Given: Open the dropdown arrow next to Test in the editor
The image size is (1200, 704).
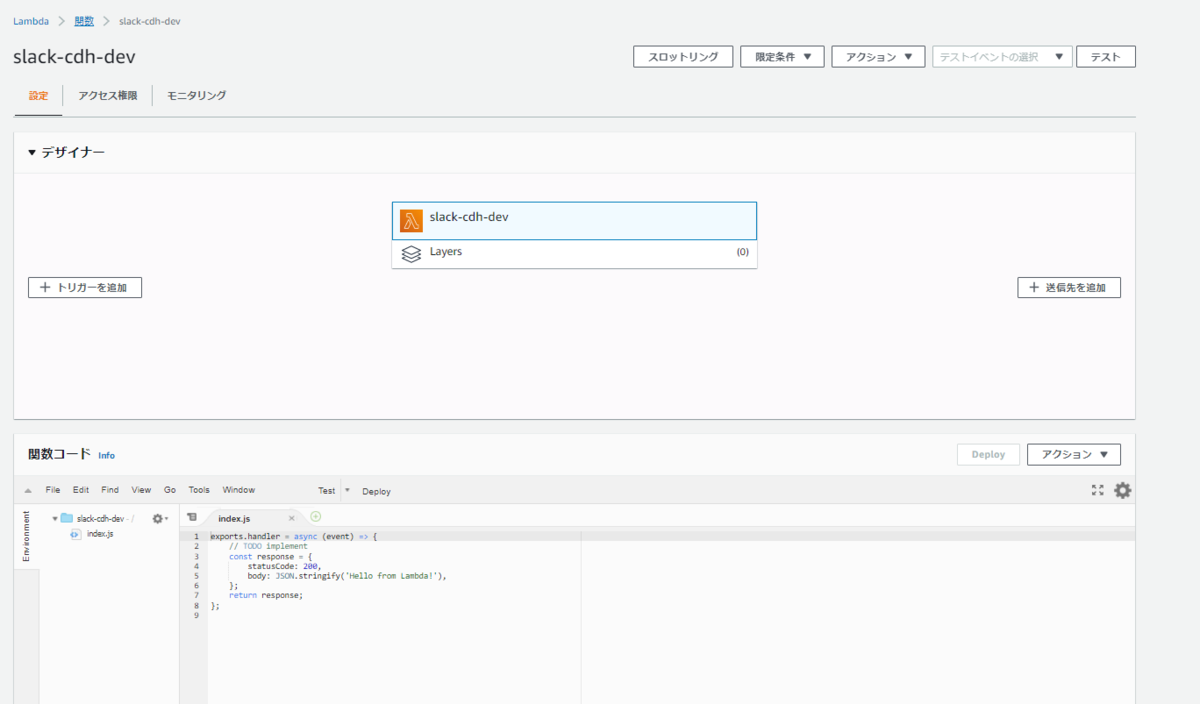Looking at the screenshot, I should click(347, 490).
